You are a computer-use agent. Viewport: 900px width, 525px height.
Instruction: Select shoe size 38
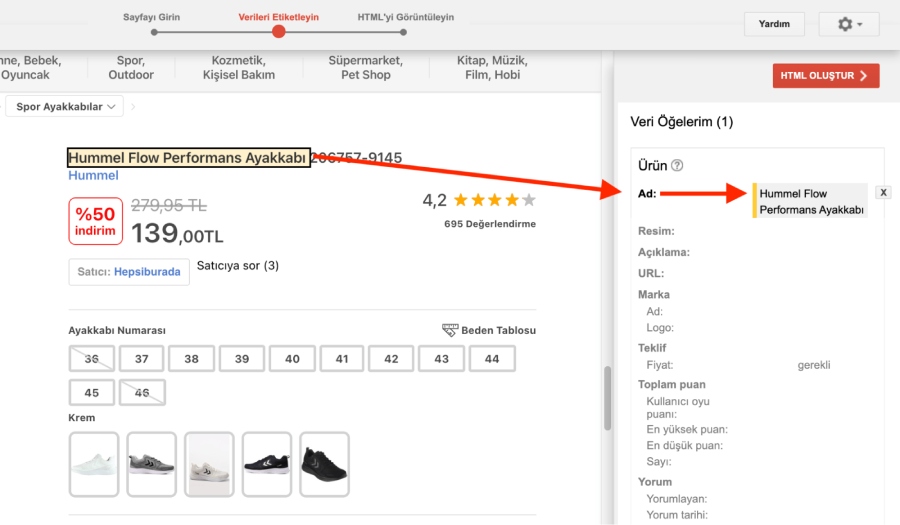191,359
